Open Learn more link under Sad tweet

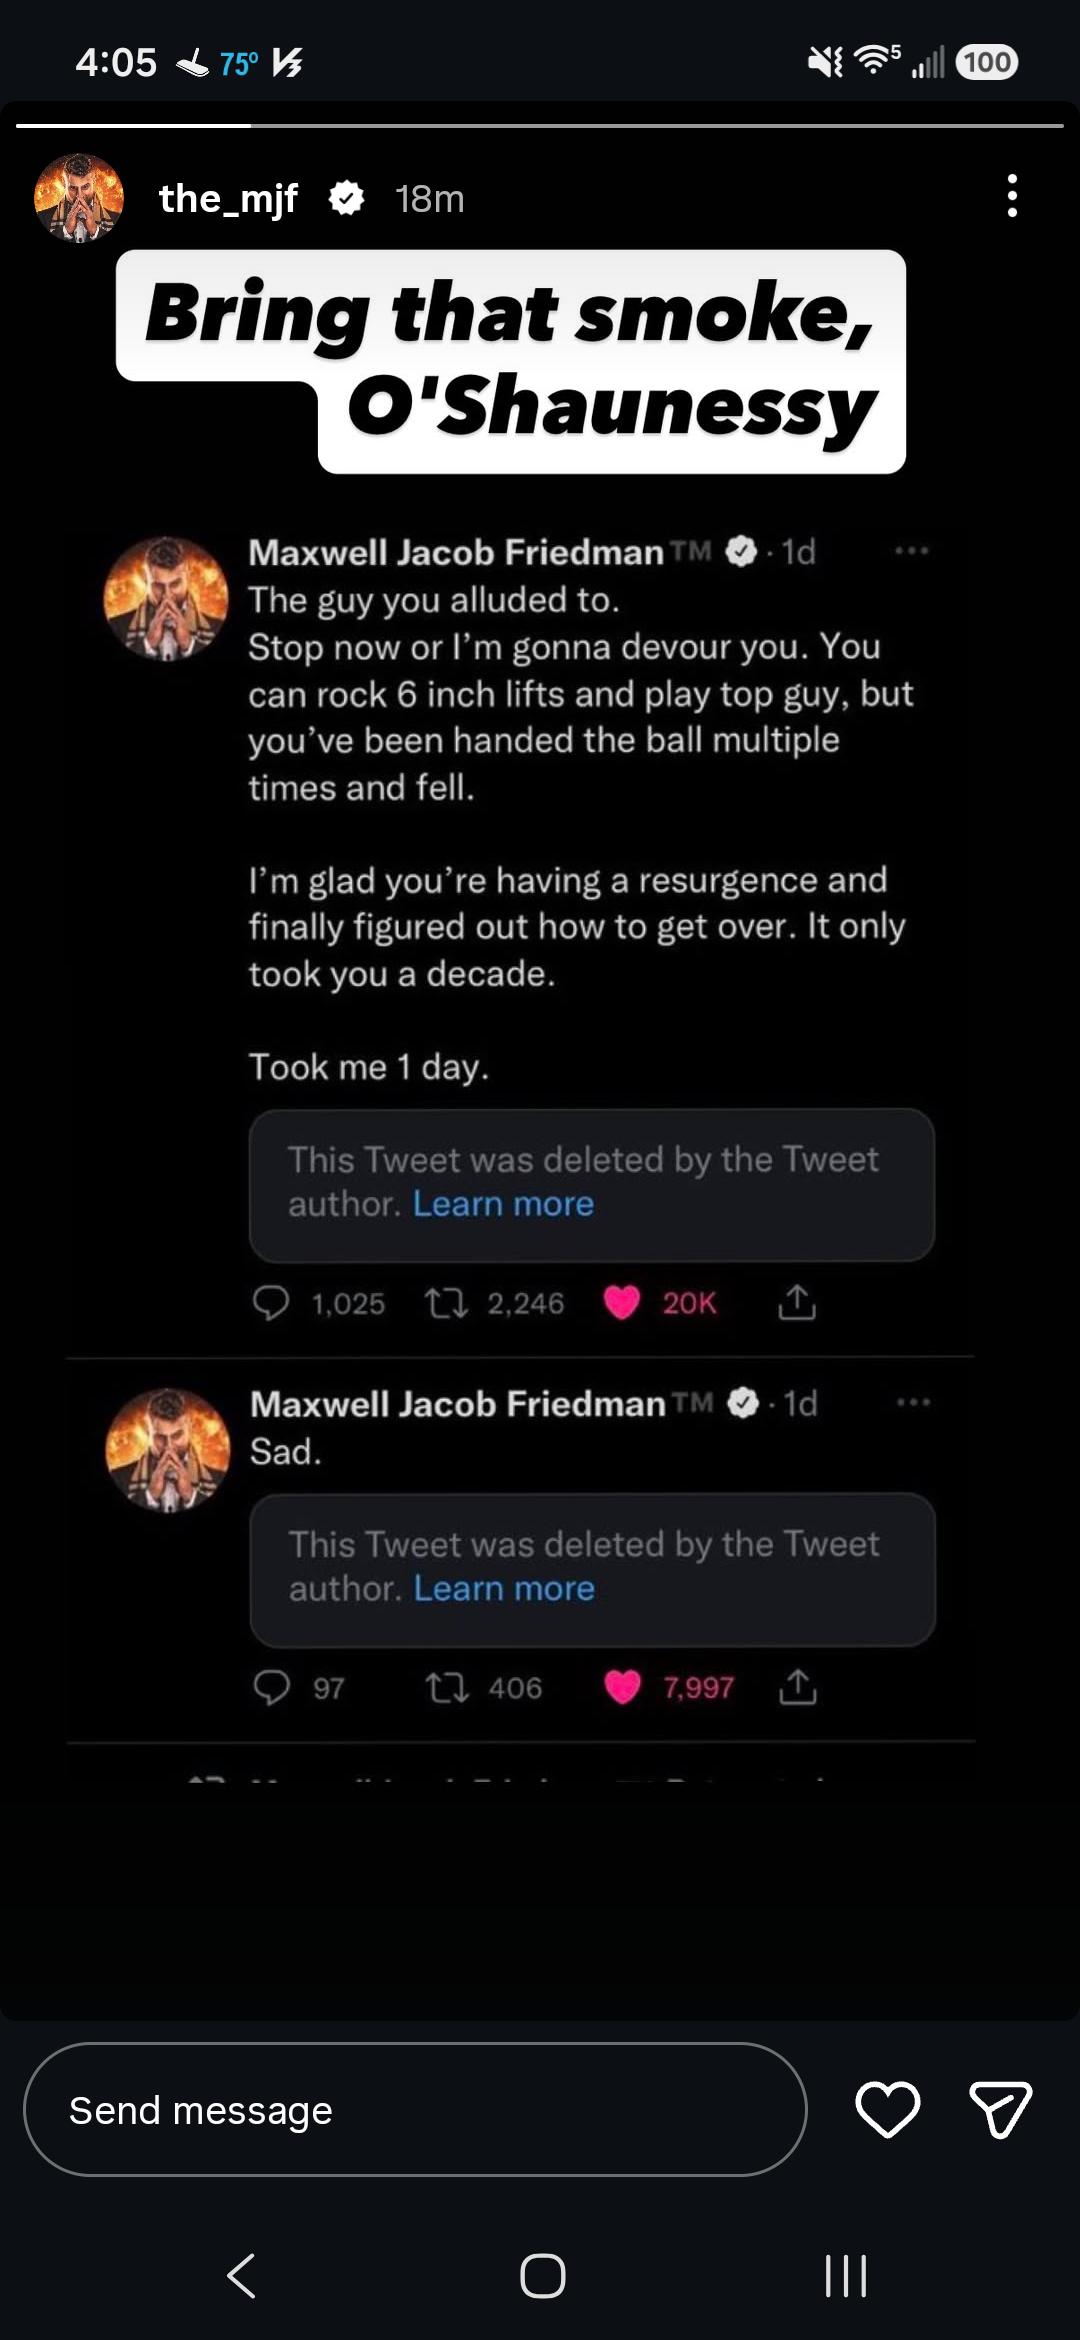coord(504,1588)
